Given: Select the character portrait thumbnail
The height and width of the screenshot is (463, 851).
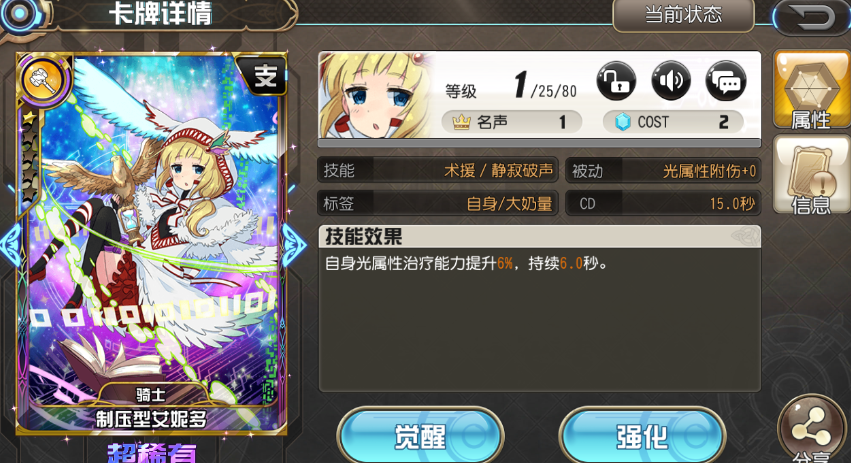Looking at the screenshot, I should tap(376, 96).
